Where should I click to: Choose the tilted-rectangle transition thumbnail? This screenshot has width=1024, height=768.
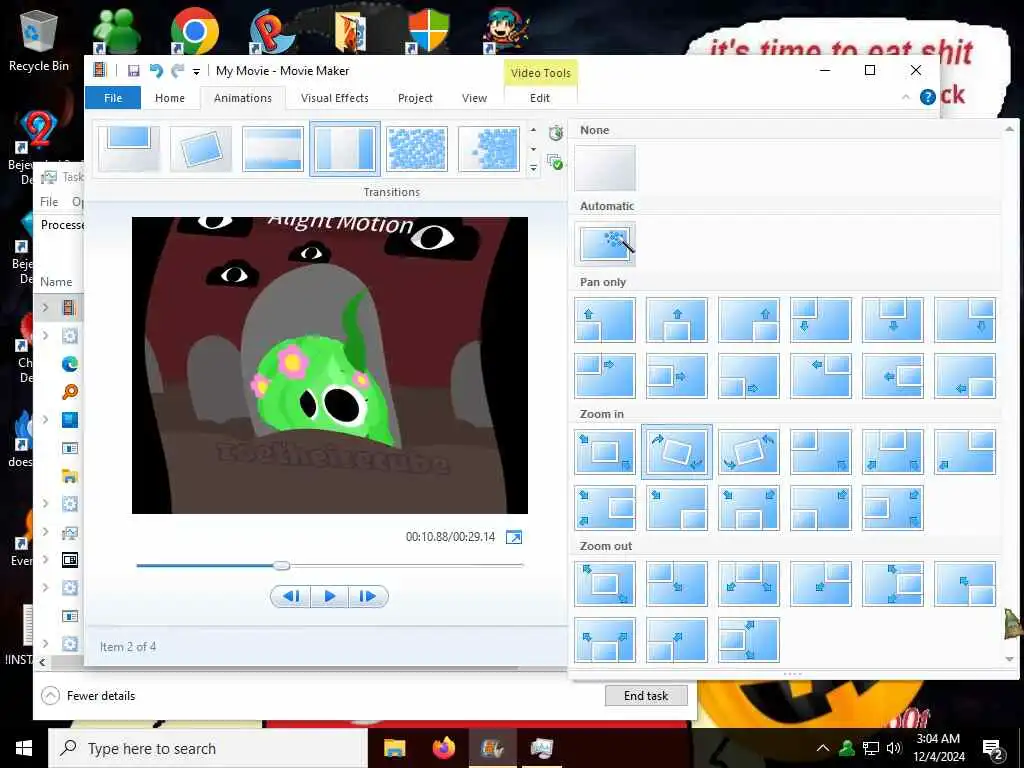200,149
